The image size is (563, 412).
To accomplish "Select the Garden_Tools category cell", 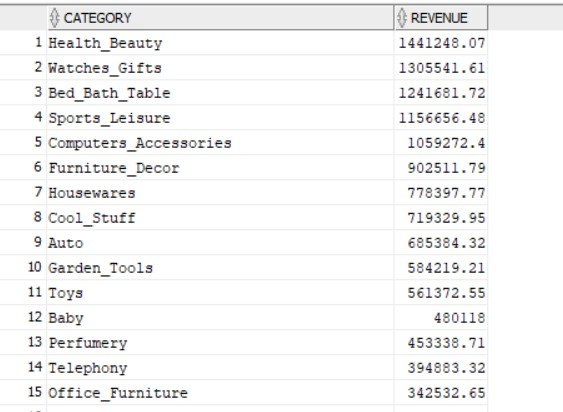I will (x=220, y=267).
